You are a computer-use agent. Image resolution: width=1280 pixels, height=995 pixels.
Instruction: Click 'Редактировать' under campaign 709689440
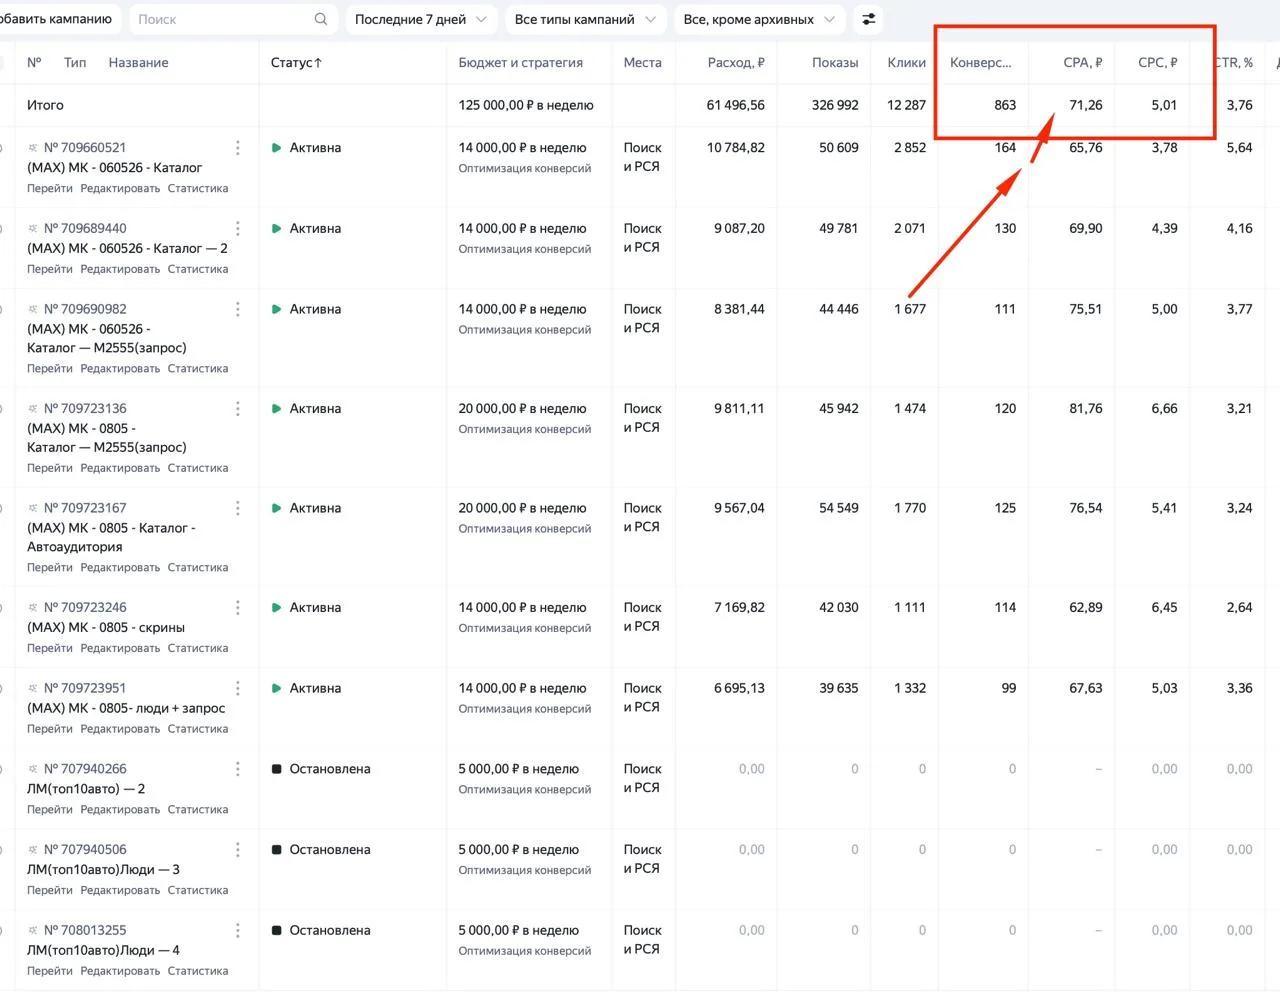coord(120,270)
